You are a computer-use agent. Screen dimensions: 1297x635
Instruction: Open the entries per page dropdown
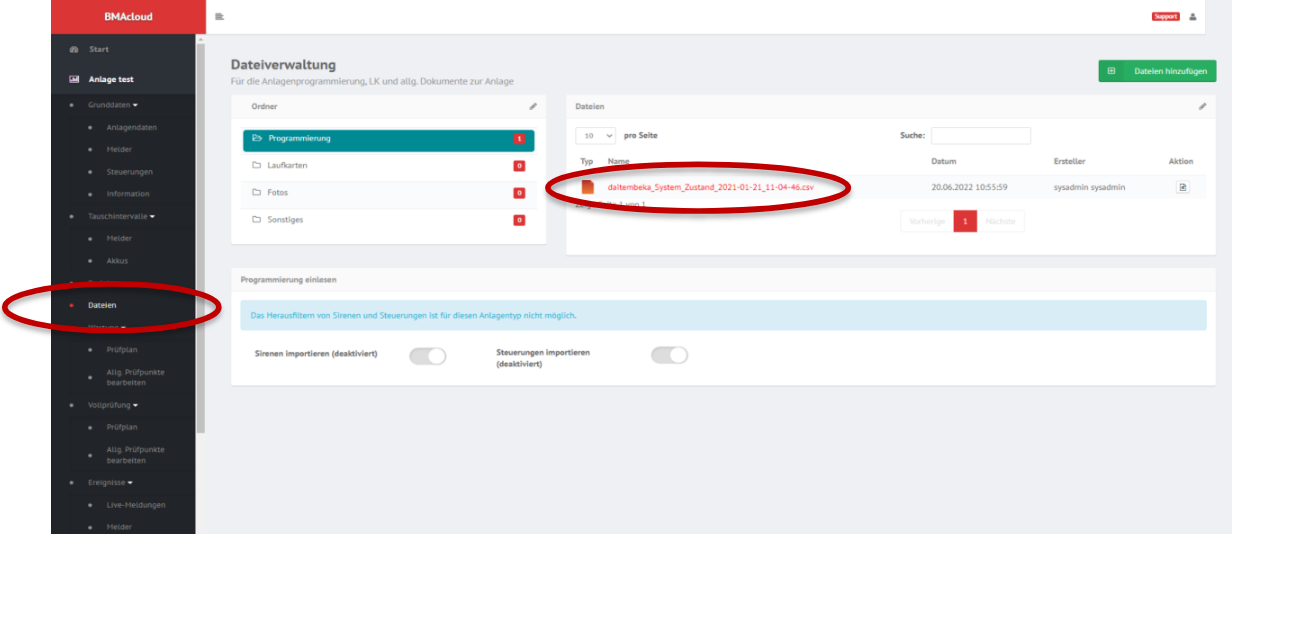pyautogui.click(x=596, y=135)
